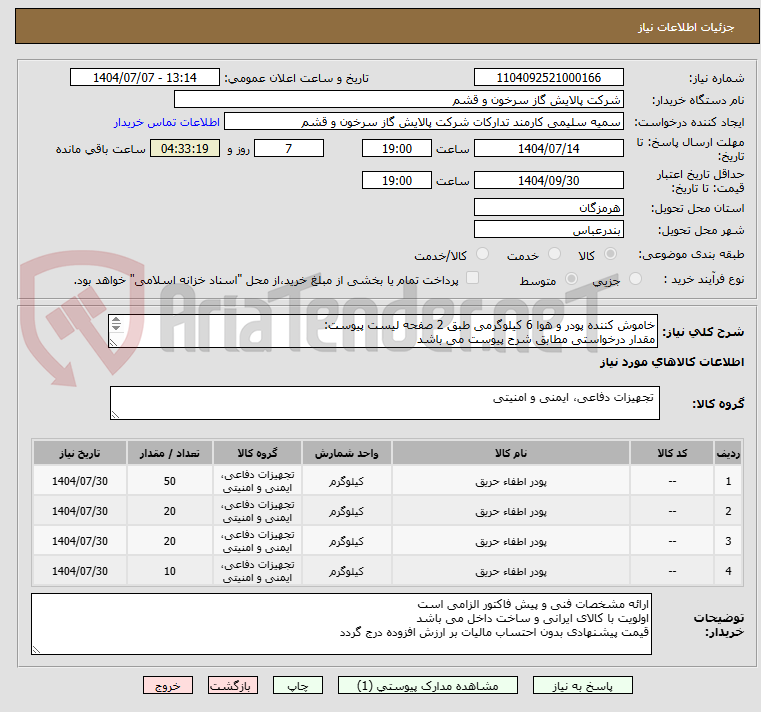
Task: Click resize handle of 'گروه کالا' textbox
Action: pos(115,413)
